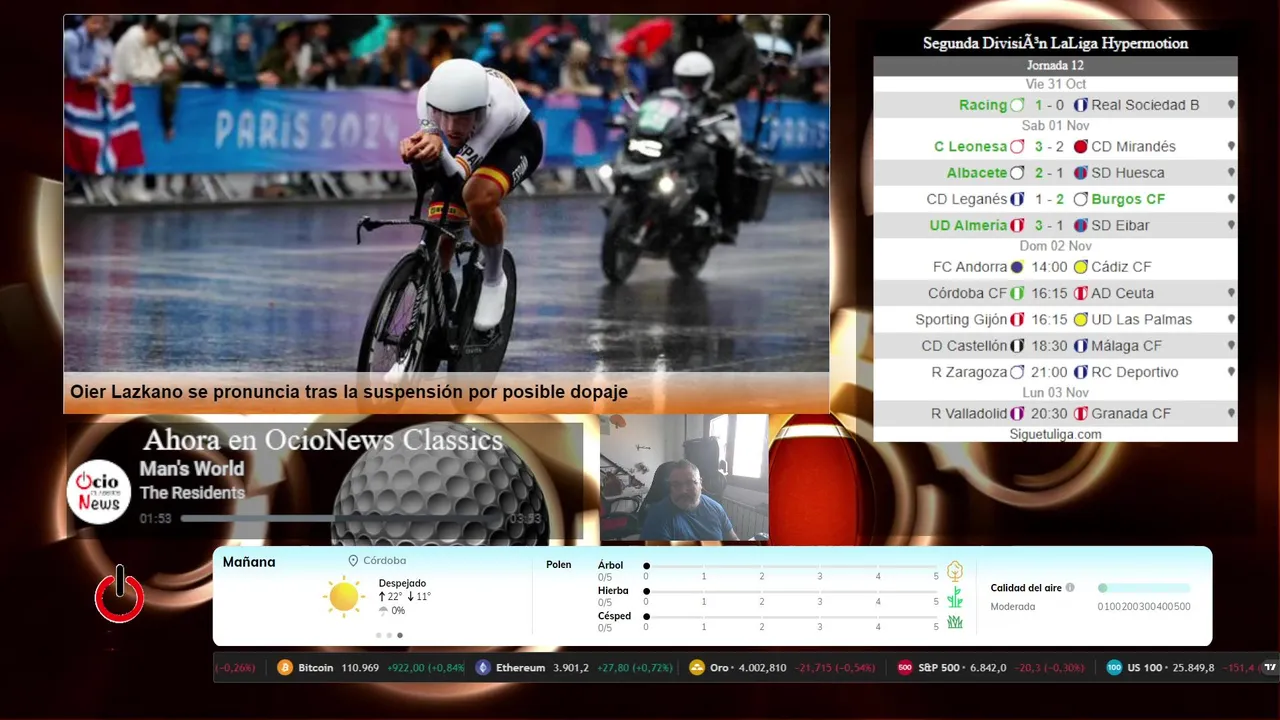Viewport: 1280px width, 720px height.
Task: Click the Sporting Gijón team name
Action: tap(961, 320)
